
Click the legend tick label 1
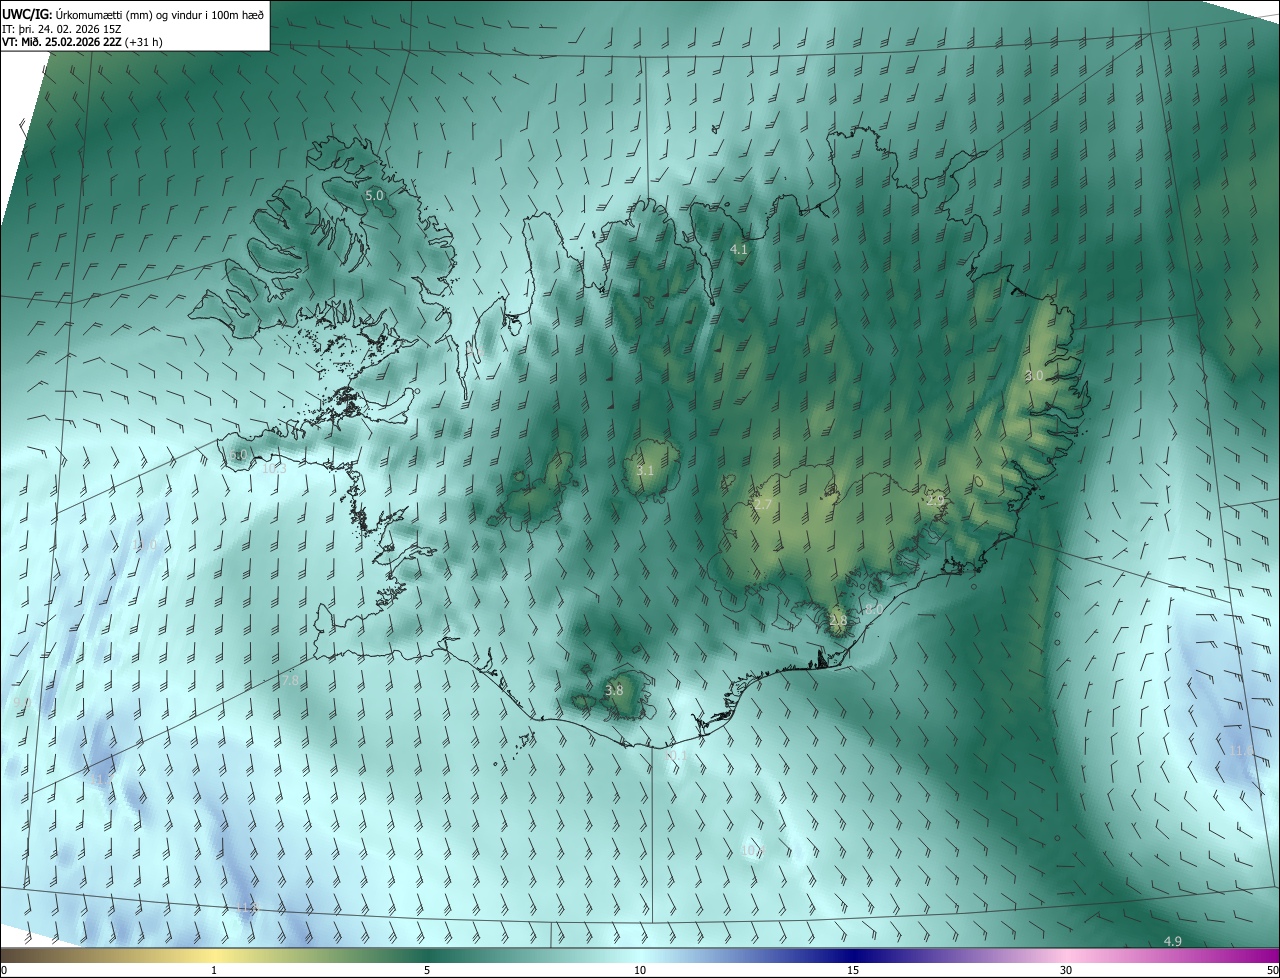214,970
